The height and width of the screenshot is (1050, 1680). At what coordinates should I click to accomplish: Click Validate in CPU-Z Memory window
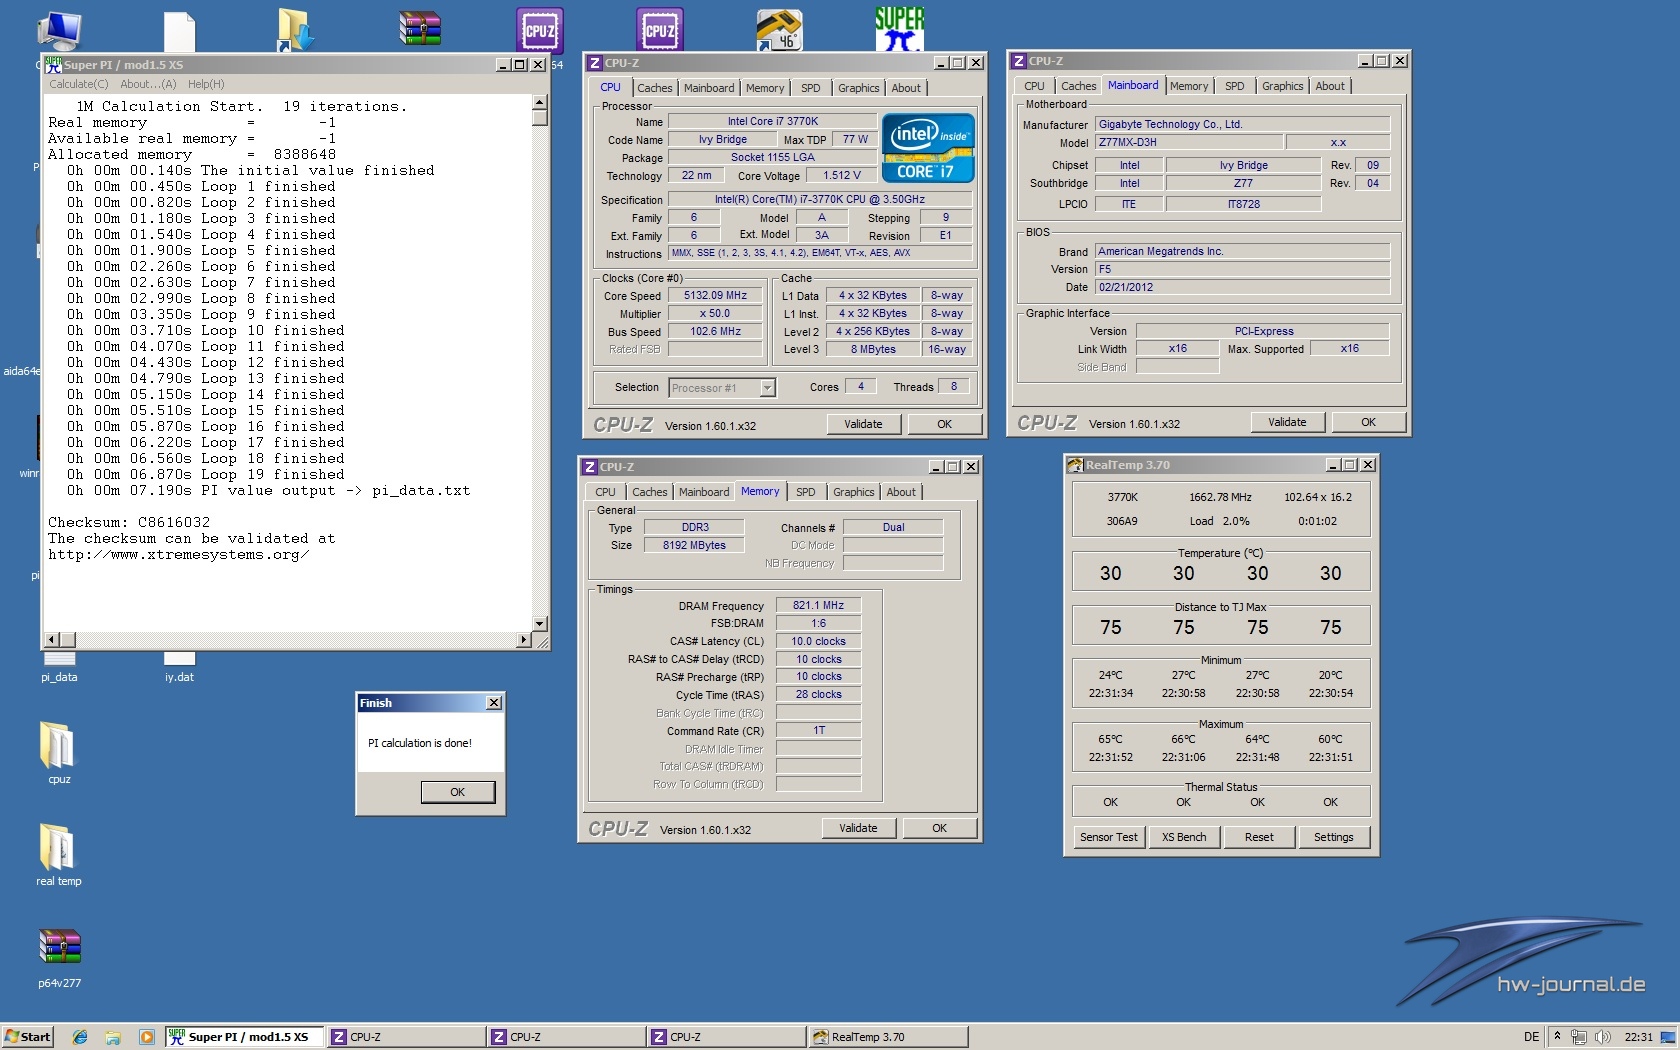click(x=858, y=828)
